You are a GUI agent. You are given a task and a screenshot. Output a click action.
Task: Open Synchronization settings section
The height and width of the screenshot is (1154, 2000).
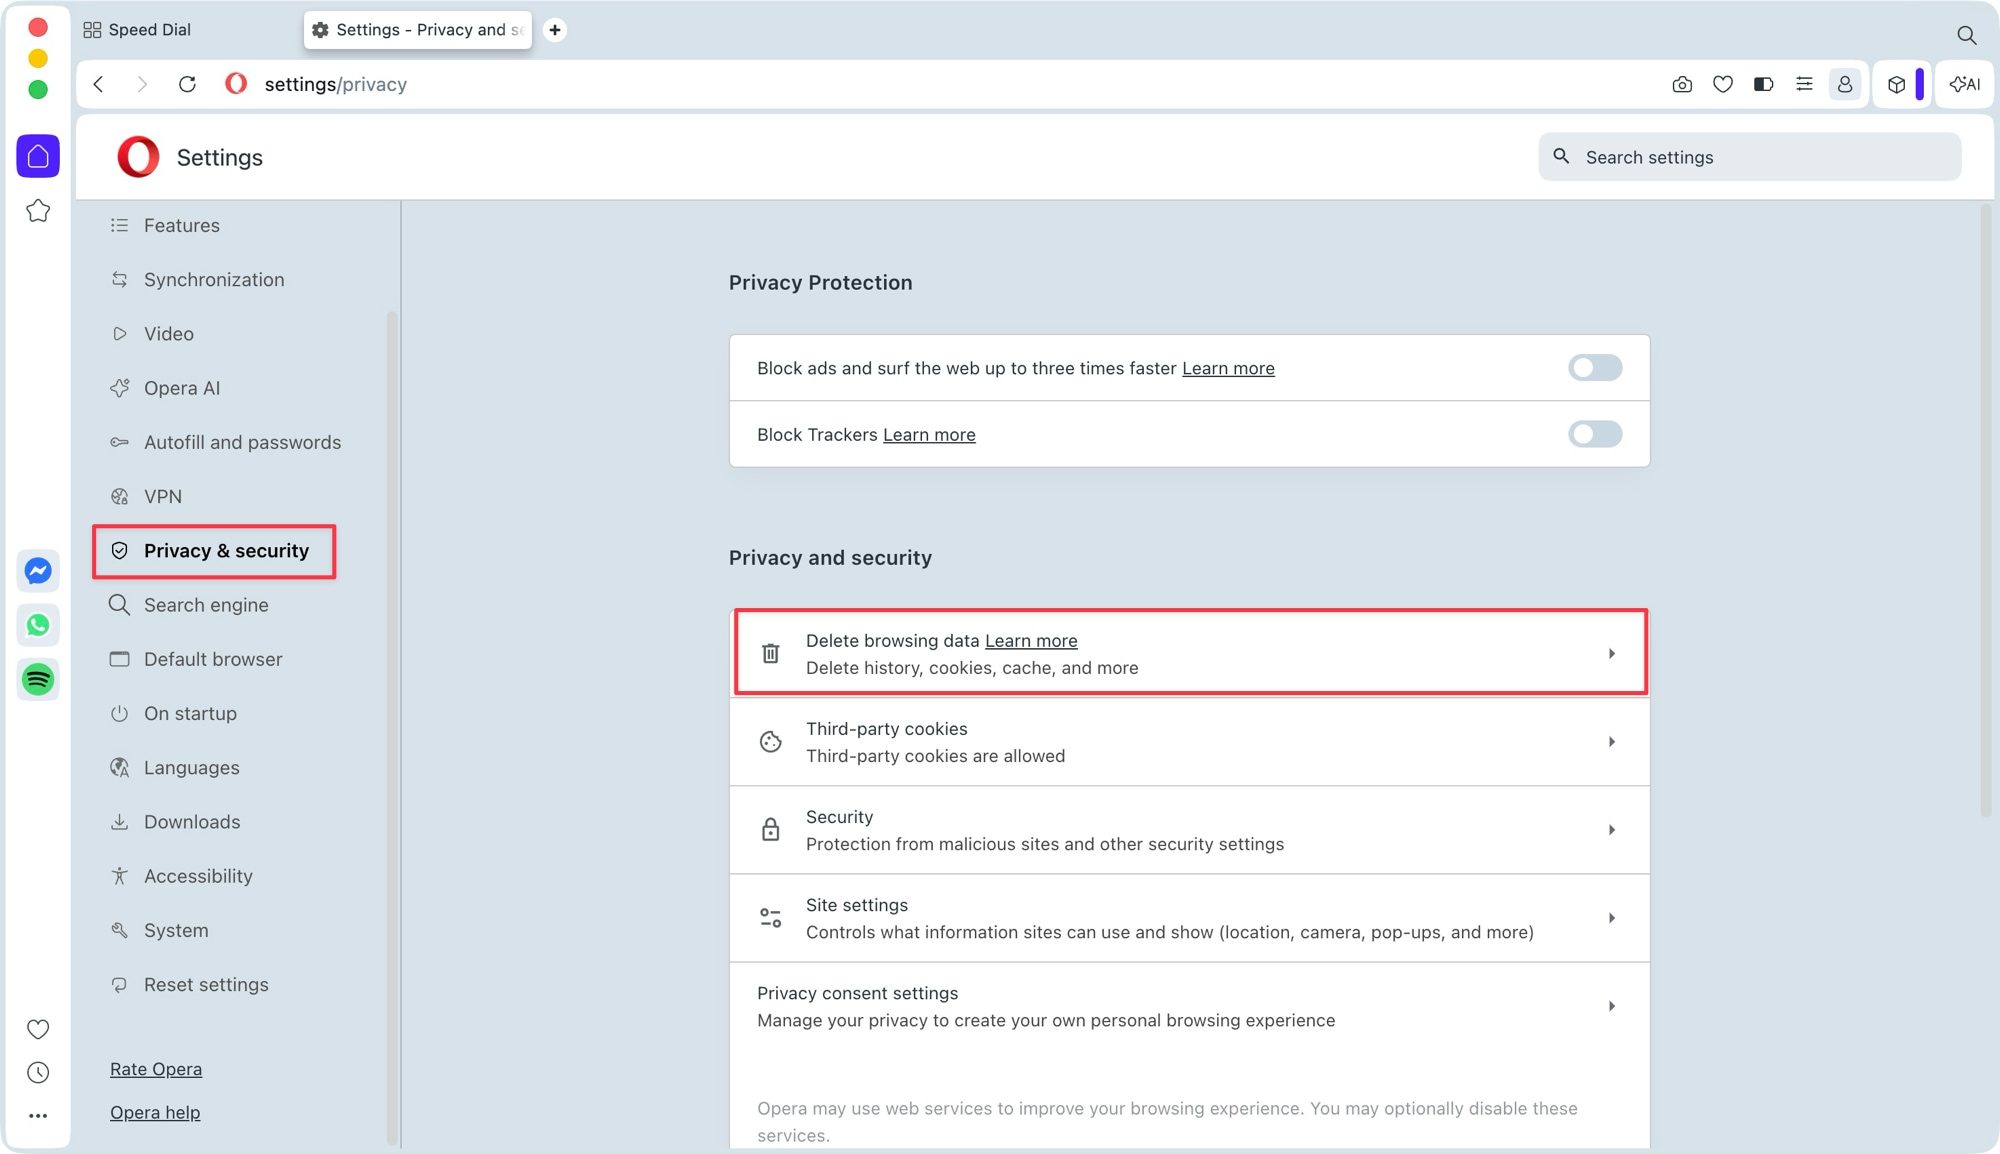click(x=213, y=280)
